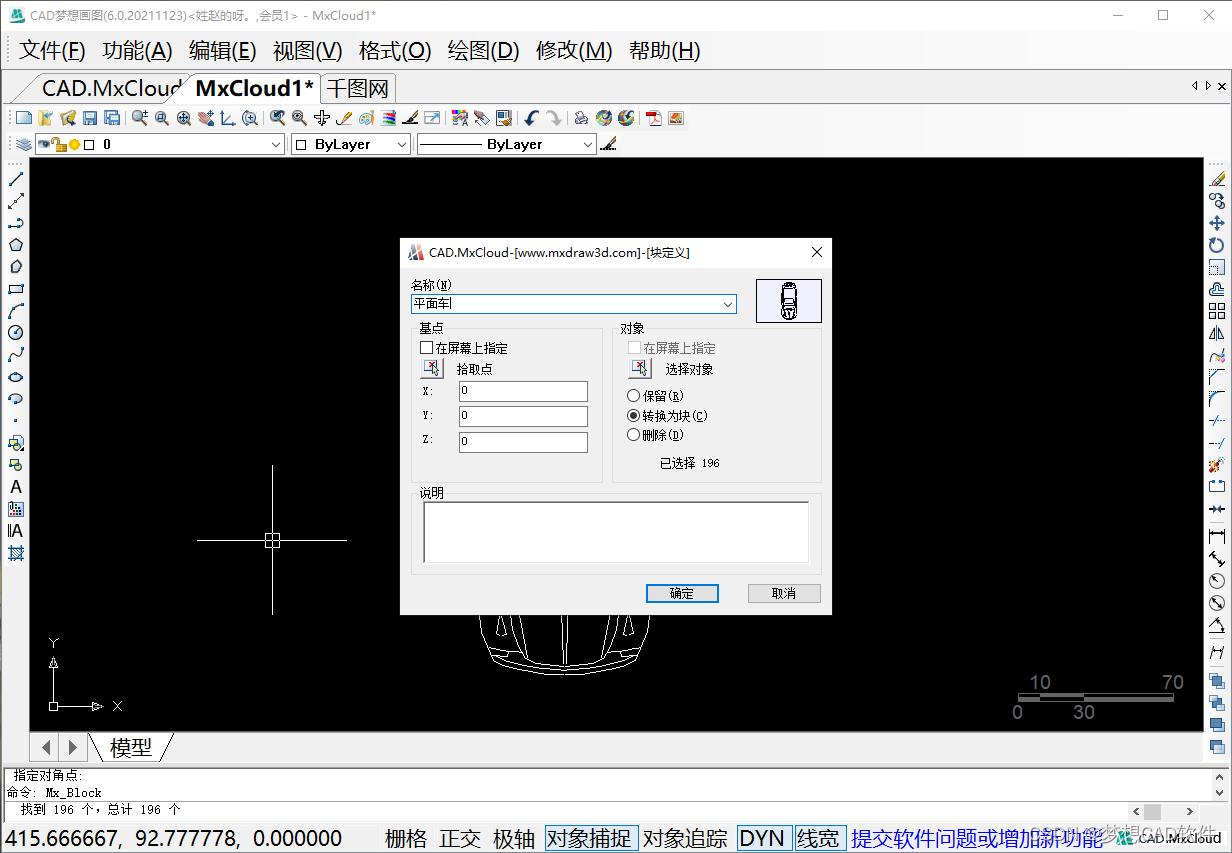This screenshot has width=1232, height=853.
Task: Toggle 正交 ortho mode
Action: tap(460, 839)
